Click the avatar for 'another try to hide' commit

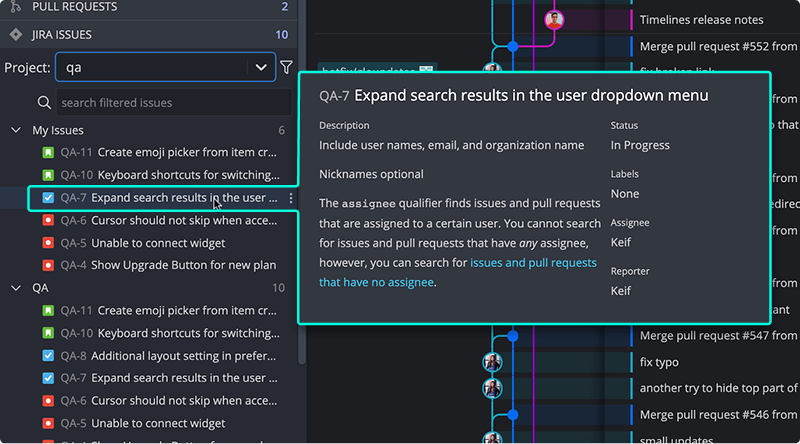492,388
